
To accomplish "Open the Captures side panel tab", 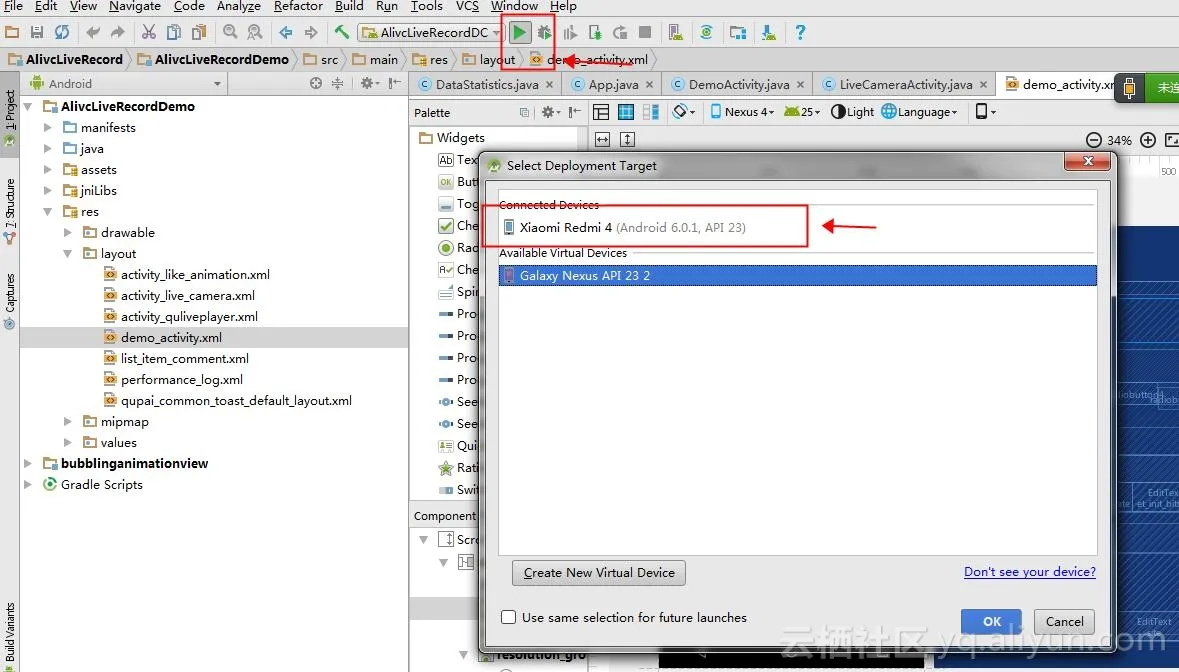I will pos(10,301).
